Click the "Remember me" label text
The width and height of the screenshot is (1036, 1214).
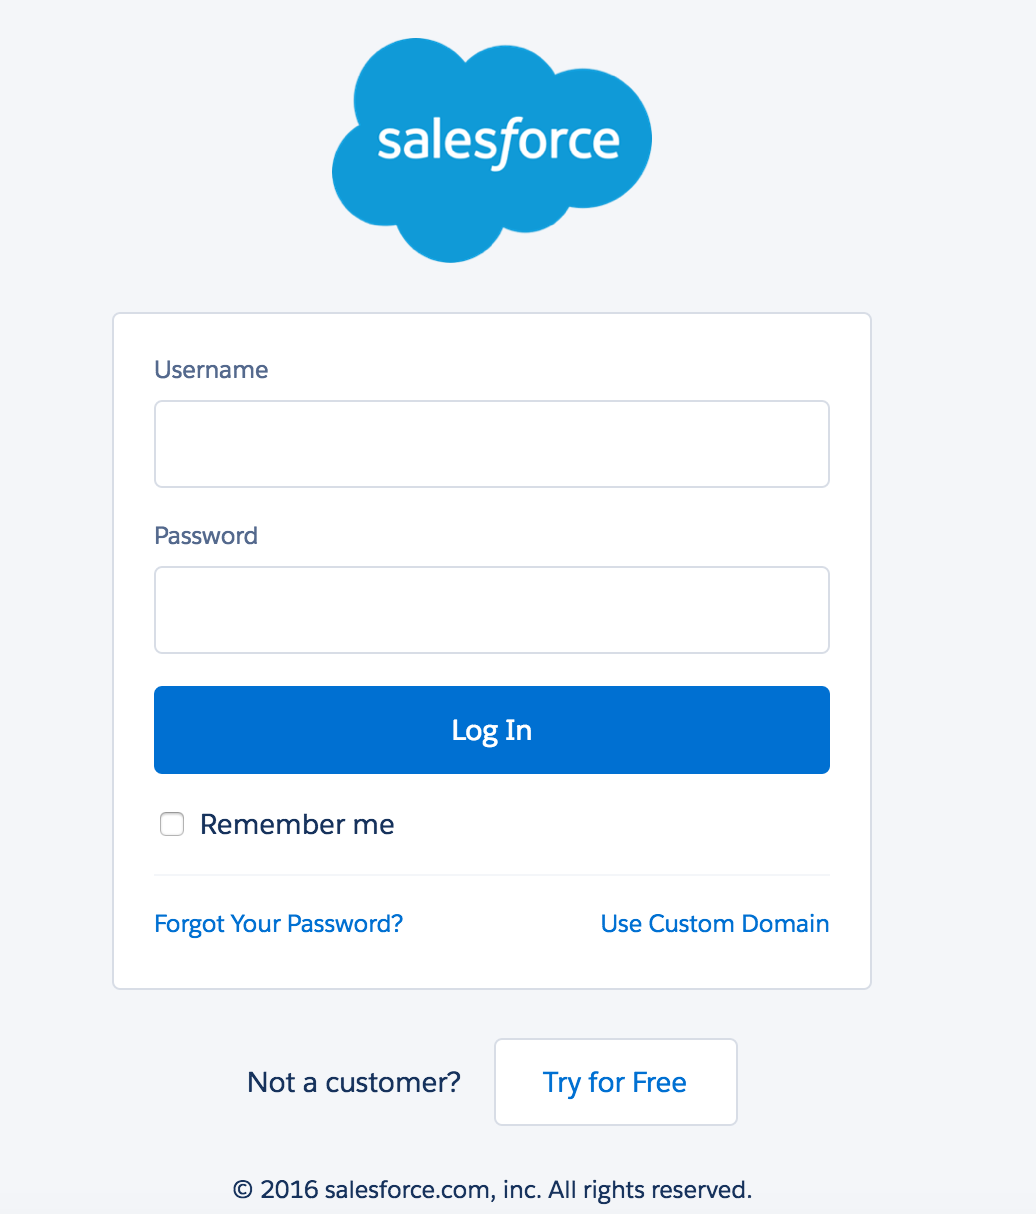point(297,824)
